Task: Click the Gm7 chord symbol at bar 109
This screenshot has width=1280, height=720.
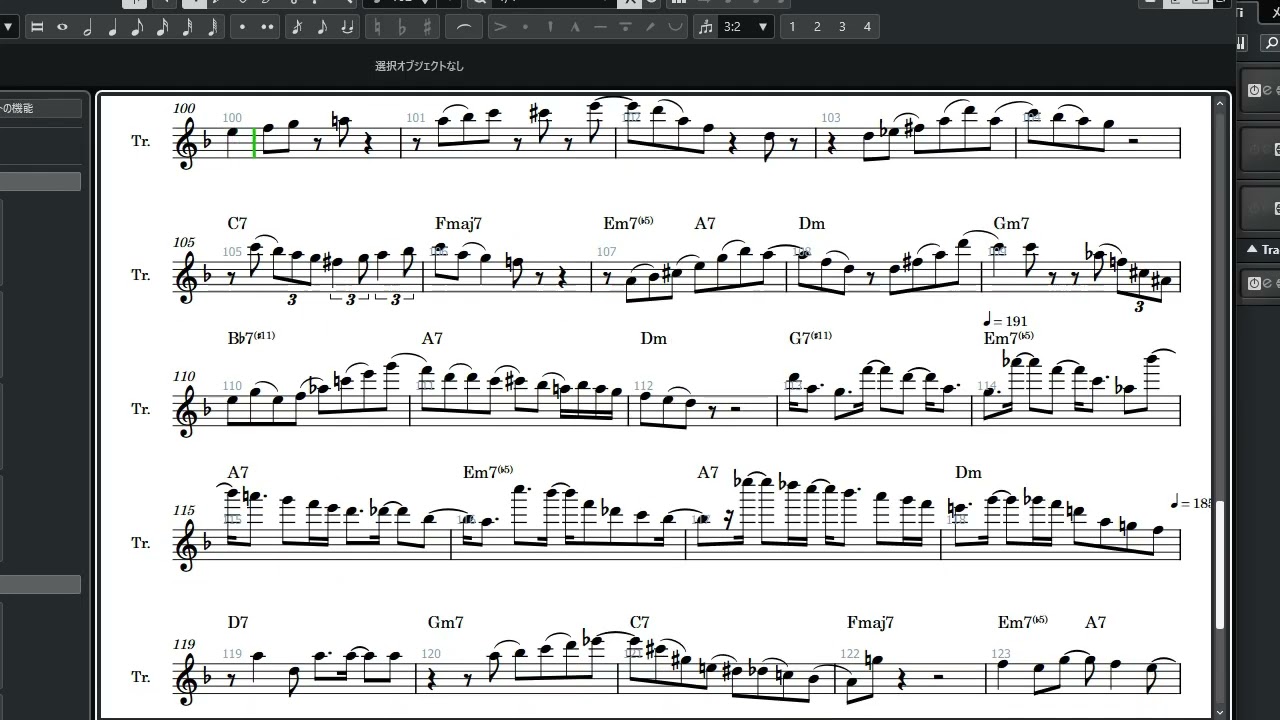Action: click(1011, 224)
